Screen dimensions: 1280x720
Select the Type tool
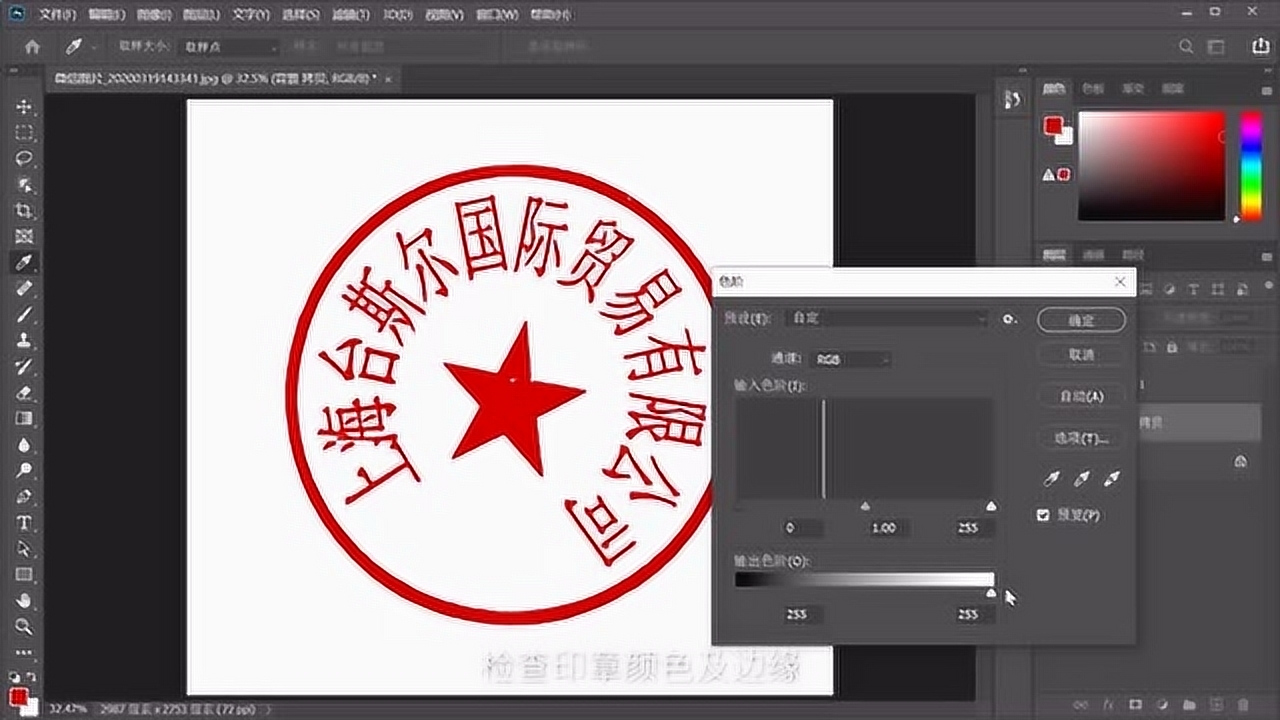coord(23,518)
